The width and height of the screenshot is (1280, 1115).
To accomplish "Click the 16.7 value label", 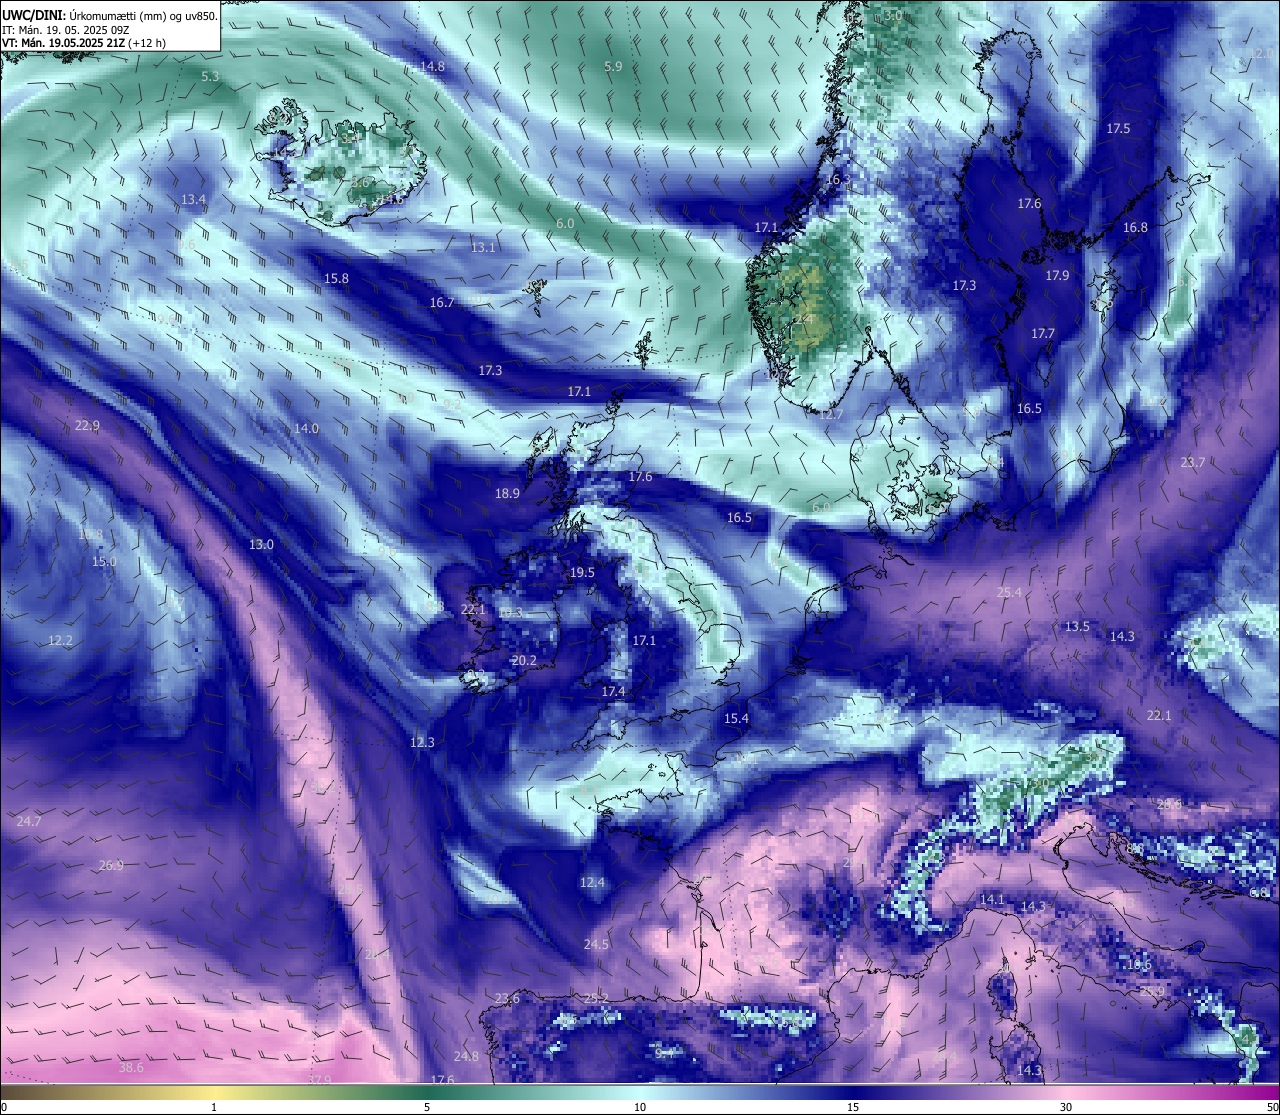I will [441, 302].
